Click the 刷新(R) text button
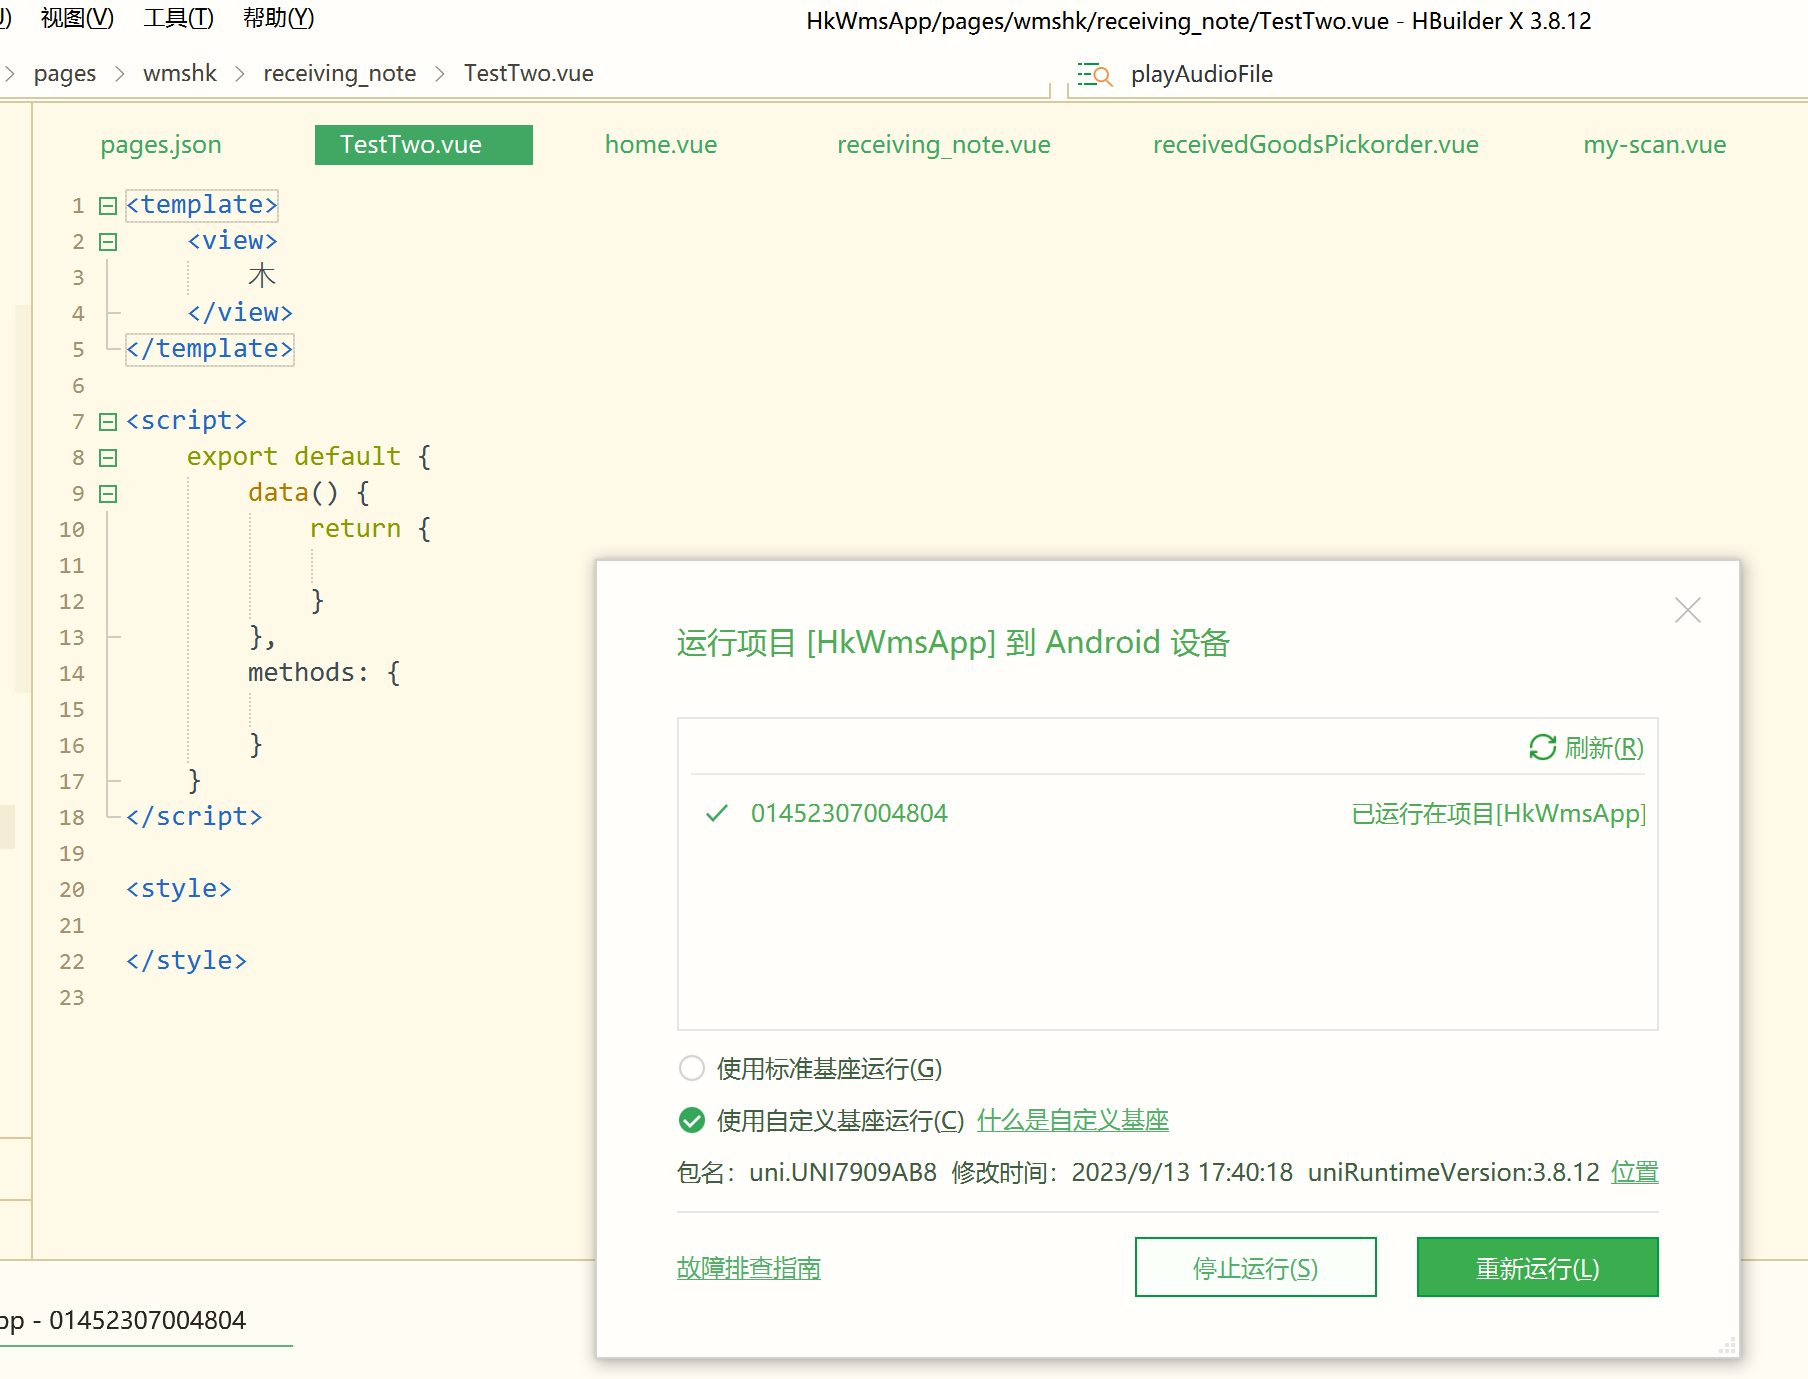The height and width of the screenshot is (1379, 1808). pyautogui.click(x=1604, y=748)
